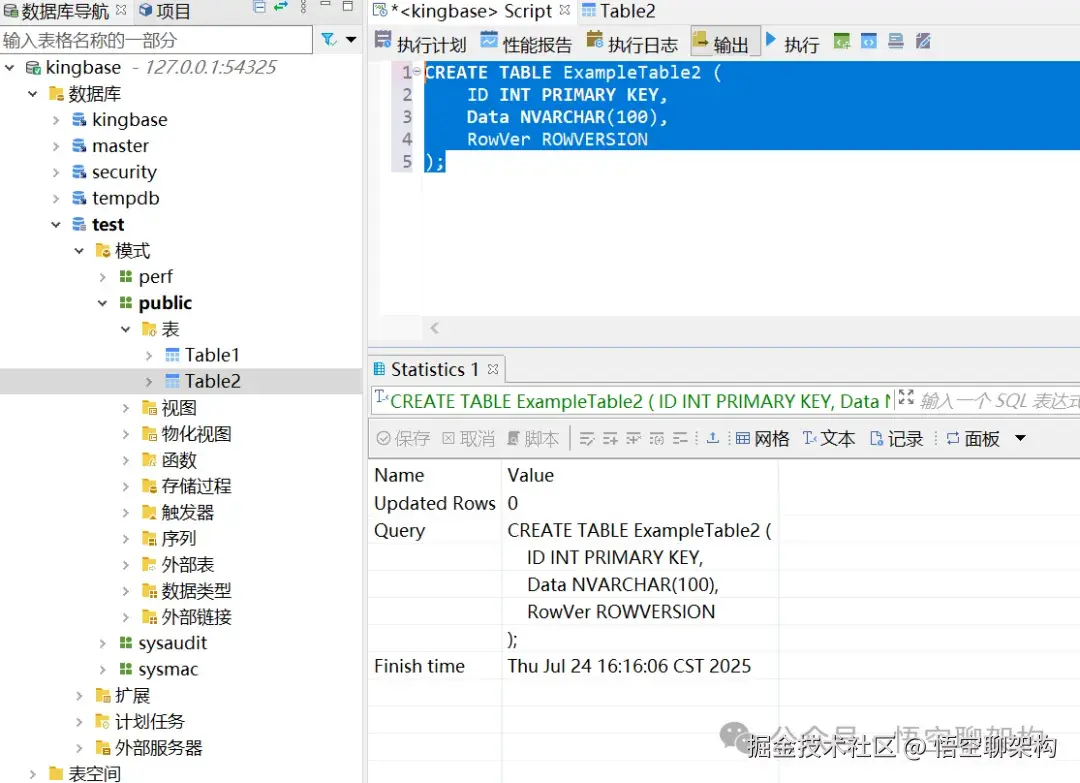Click the three-dot view menu in navigator

point(303,8)
